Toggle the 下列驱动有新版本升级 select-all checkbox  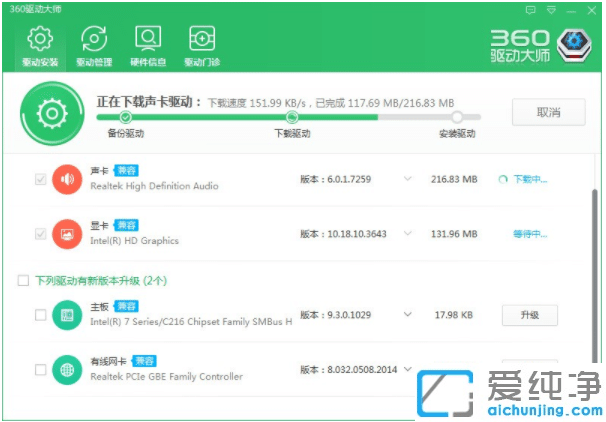(x=24, y=281)
